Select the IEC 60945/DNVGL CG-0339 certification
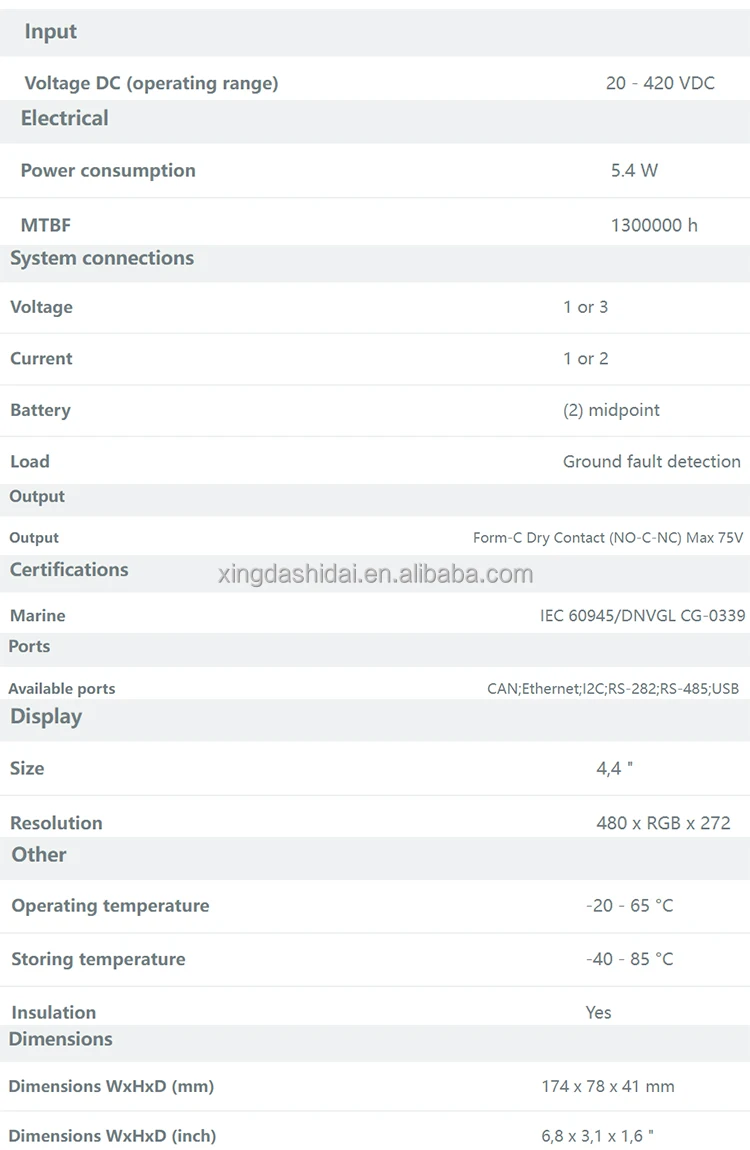 point(642,615)
